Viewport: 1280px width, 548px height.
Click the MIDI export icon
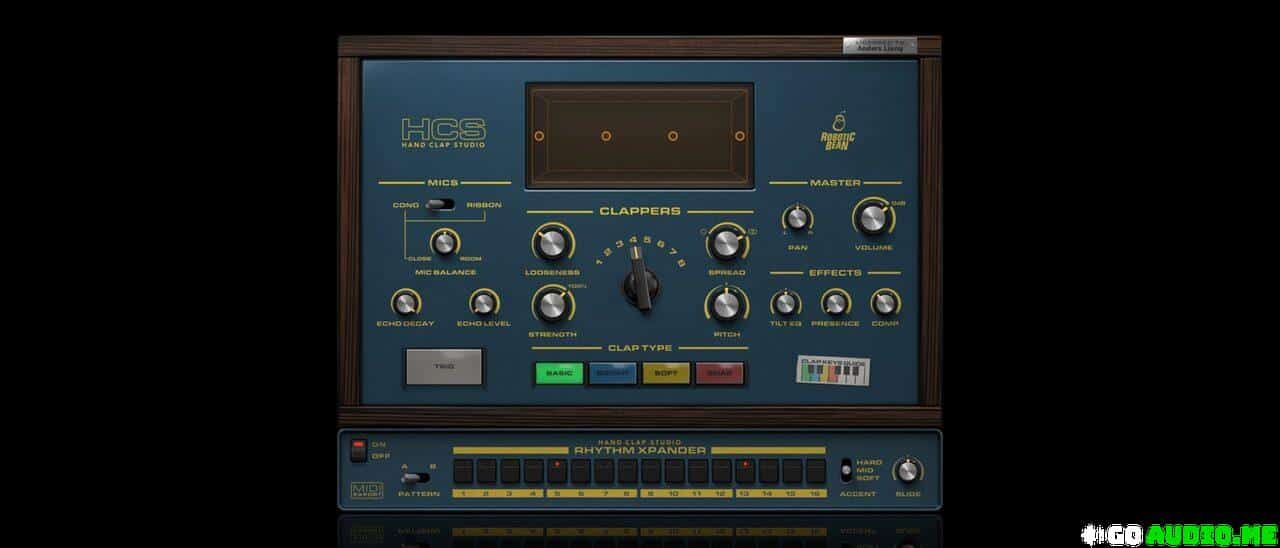(367, 489)
